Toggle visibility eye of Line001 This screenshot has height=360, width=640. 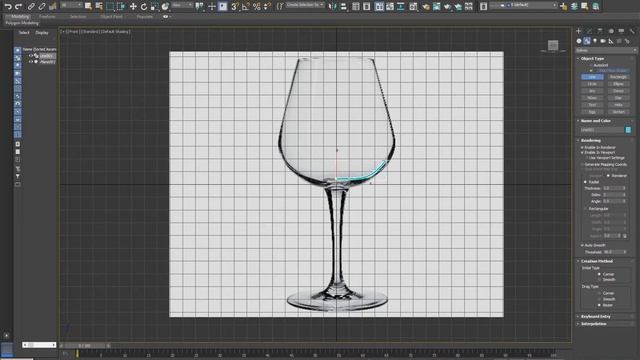tap(31, 56)
